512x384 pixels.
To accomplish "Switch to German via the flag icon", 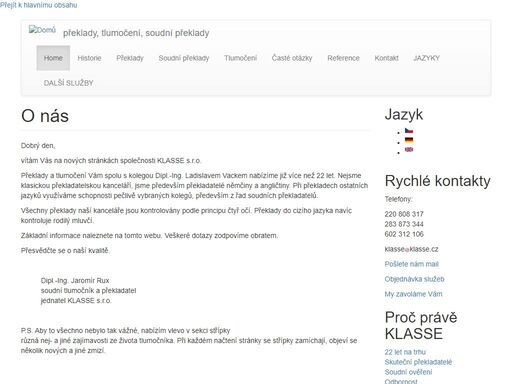I will (409, 140).
